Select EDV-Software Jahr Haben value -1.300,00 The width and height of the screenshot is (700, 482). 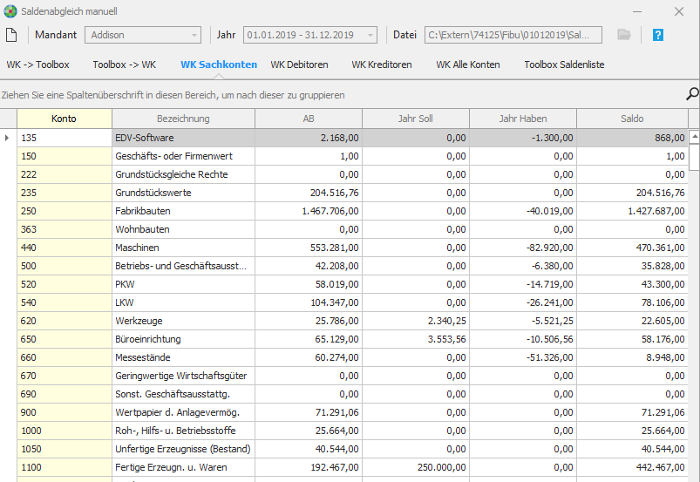[x=523, y=138]
